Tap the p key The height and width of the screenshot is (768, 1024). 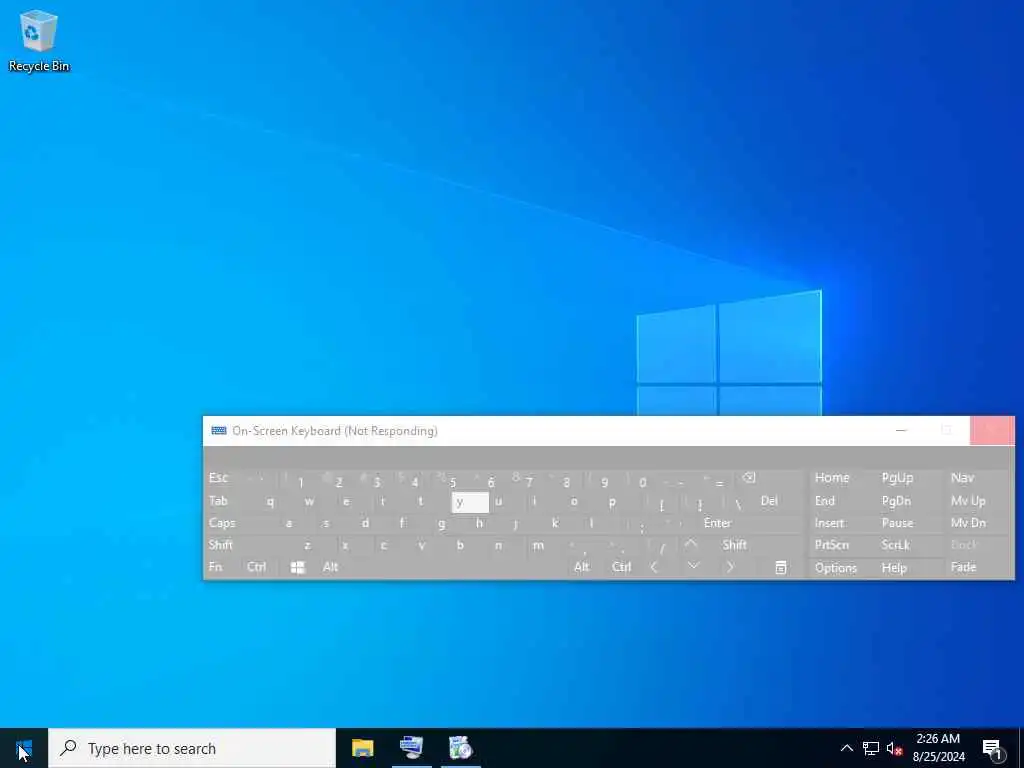click(612, 502)
